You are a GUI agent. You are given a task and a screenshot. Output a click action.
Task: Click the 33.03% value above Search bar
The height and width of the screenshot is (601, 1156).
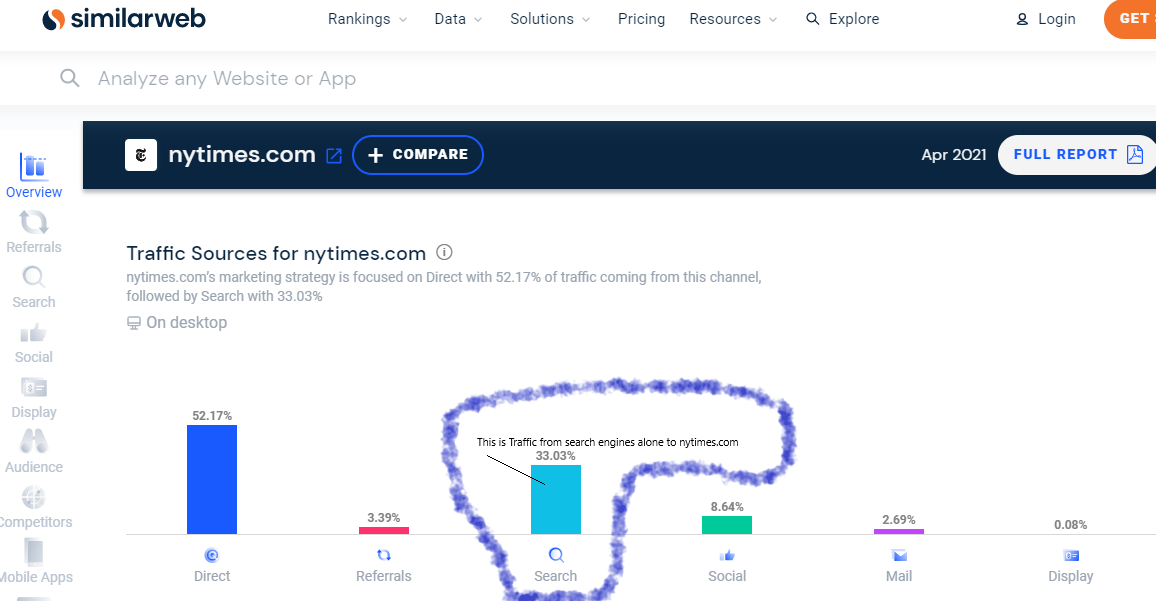(556, 456)
